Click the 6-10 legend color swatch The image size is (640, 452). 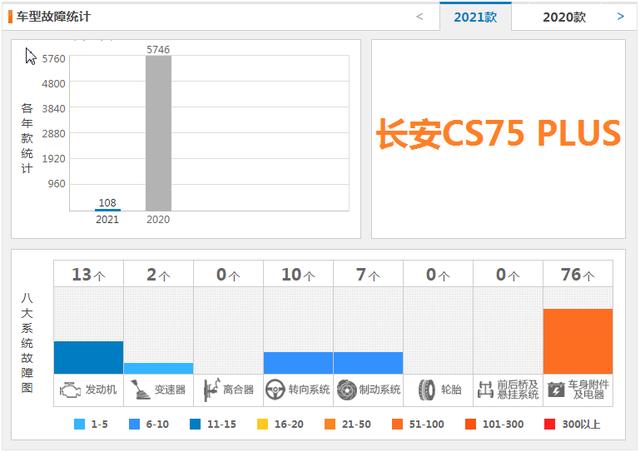(134, 424)
